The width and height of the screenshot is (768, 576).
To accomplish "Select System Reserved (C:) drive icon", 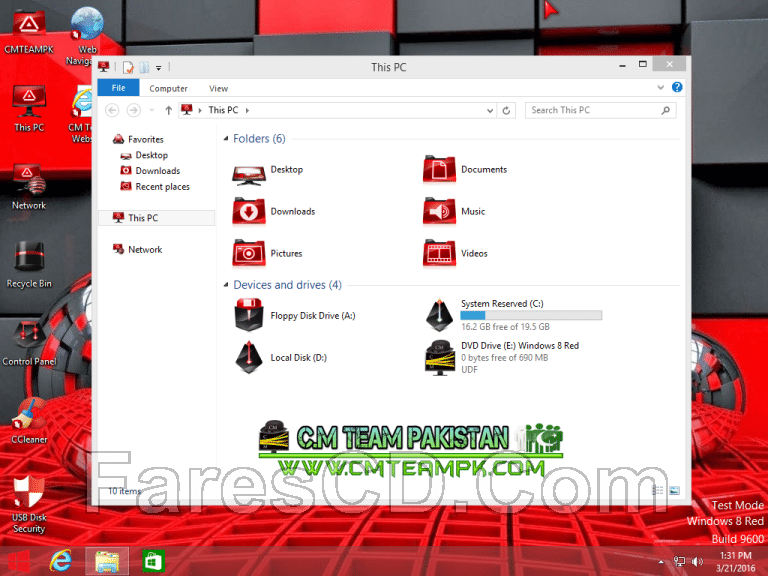I will coord(439,315).
